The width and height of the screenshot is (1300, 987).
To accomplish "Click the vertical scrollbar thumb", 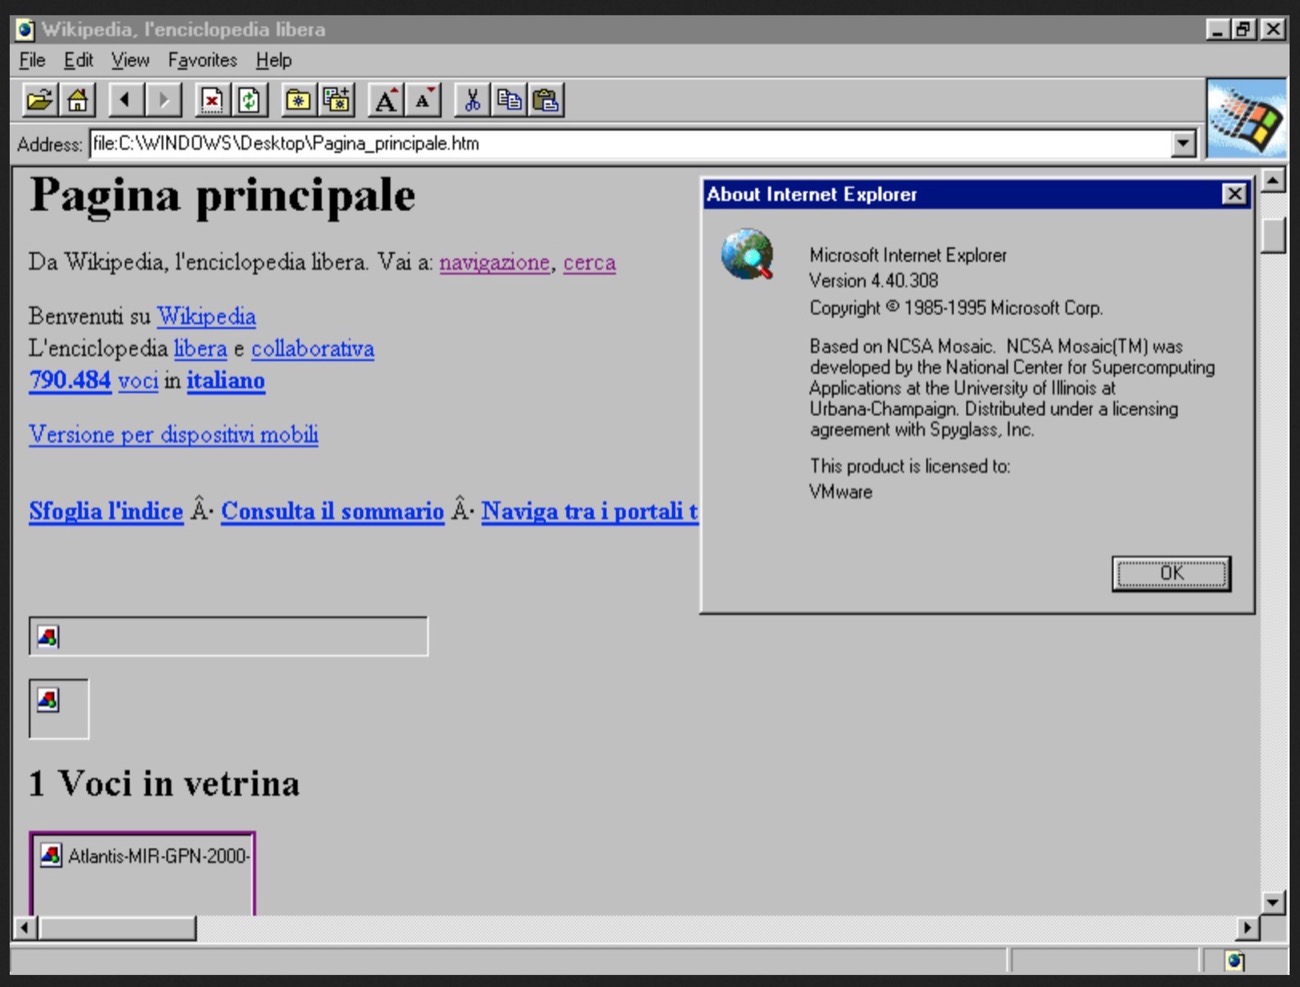I will point(1273,236).
